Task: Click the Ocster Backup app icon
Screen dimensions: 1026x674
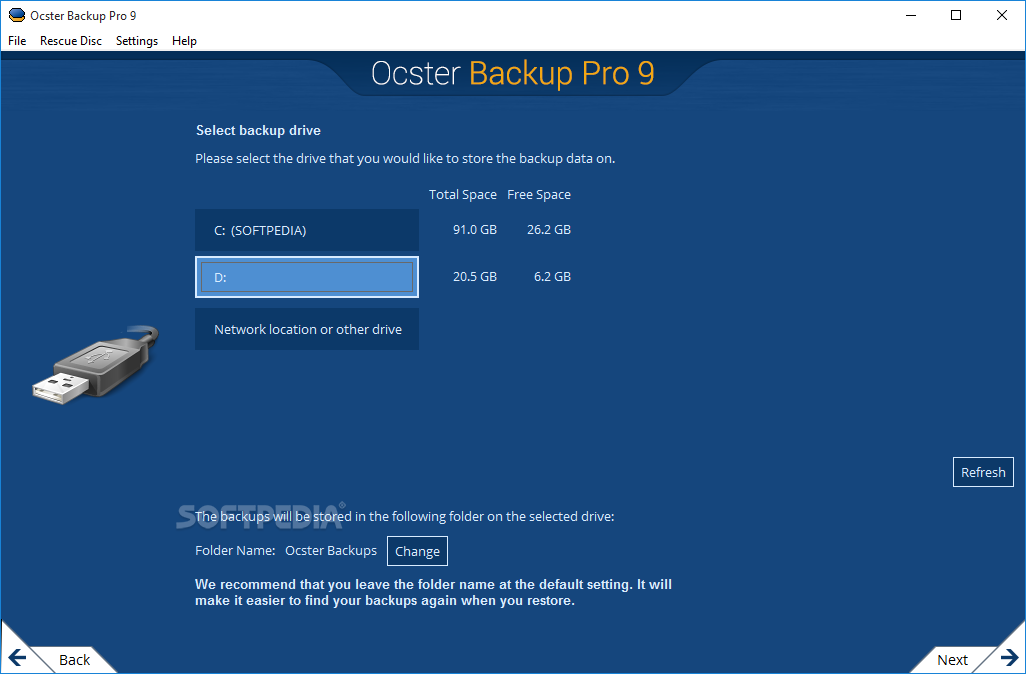Action: (x=16, y=15)
